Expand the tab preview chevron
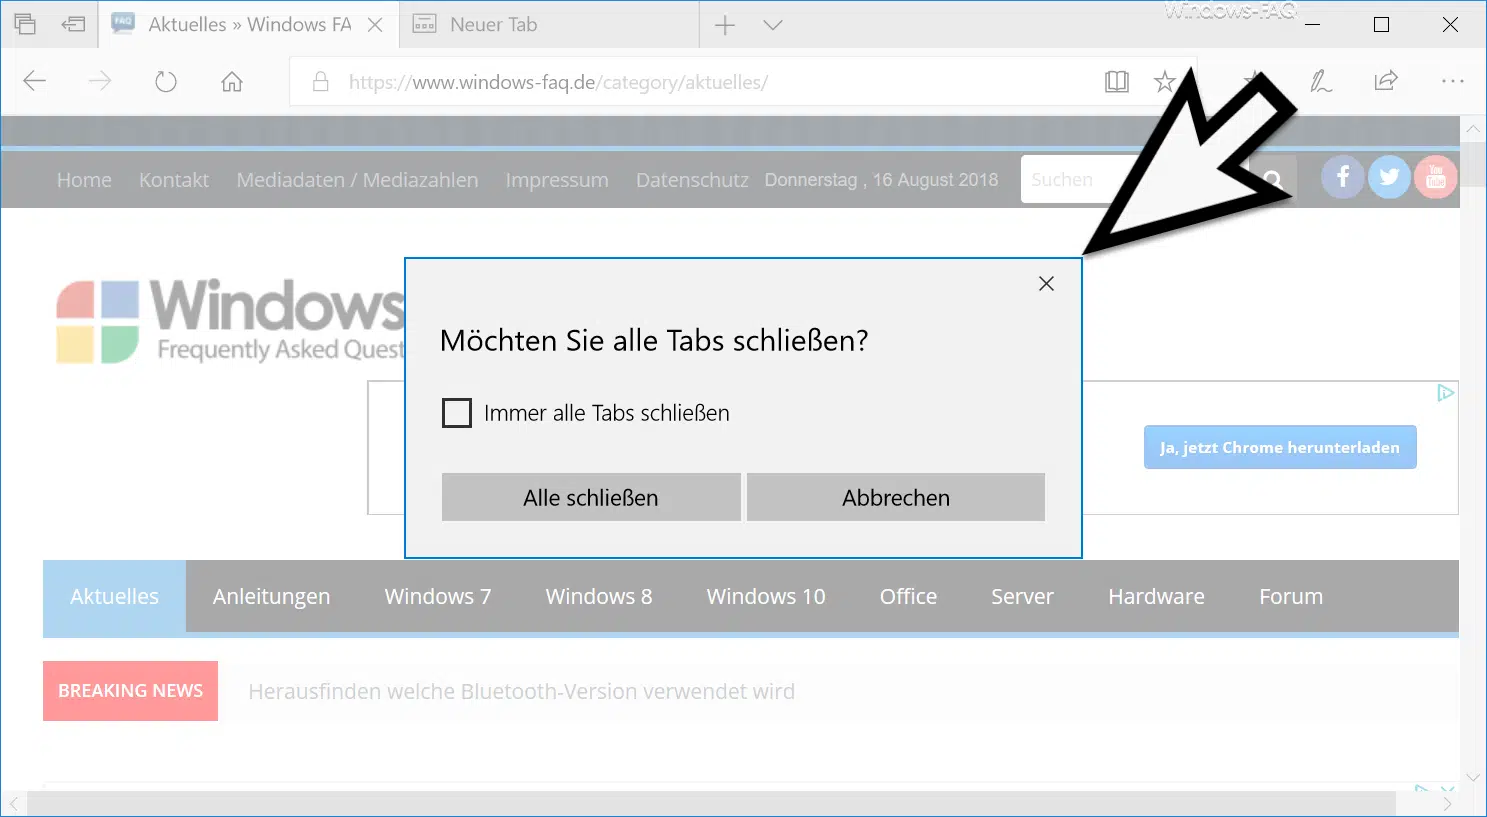 click(x=772, y=25)
